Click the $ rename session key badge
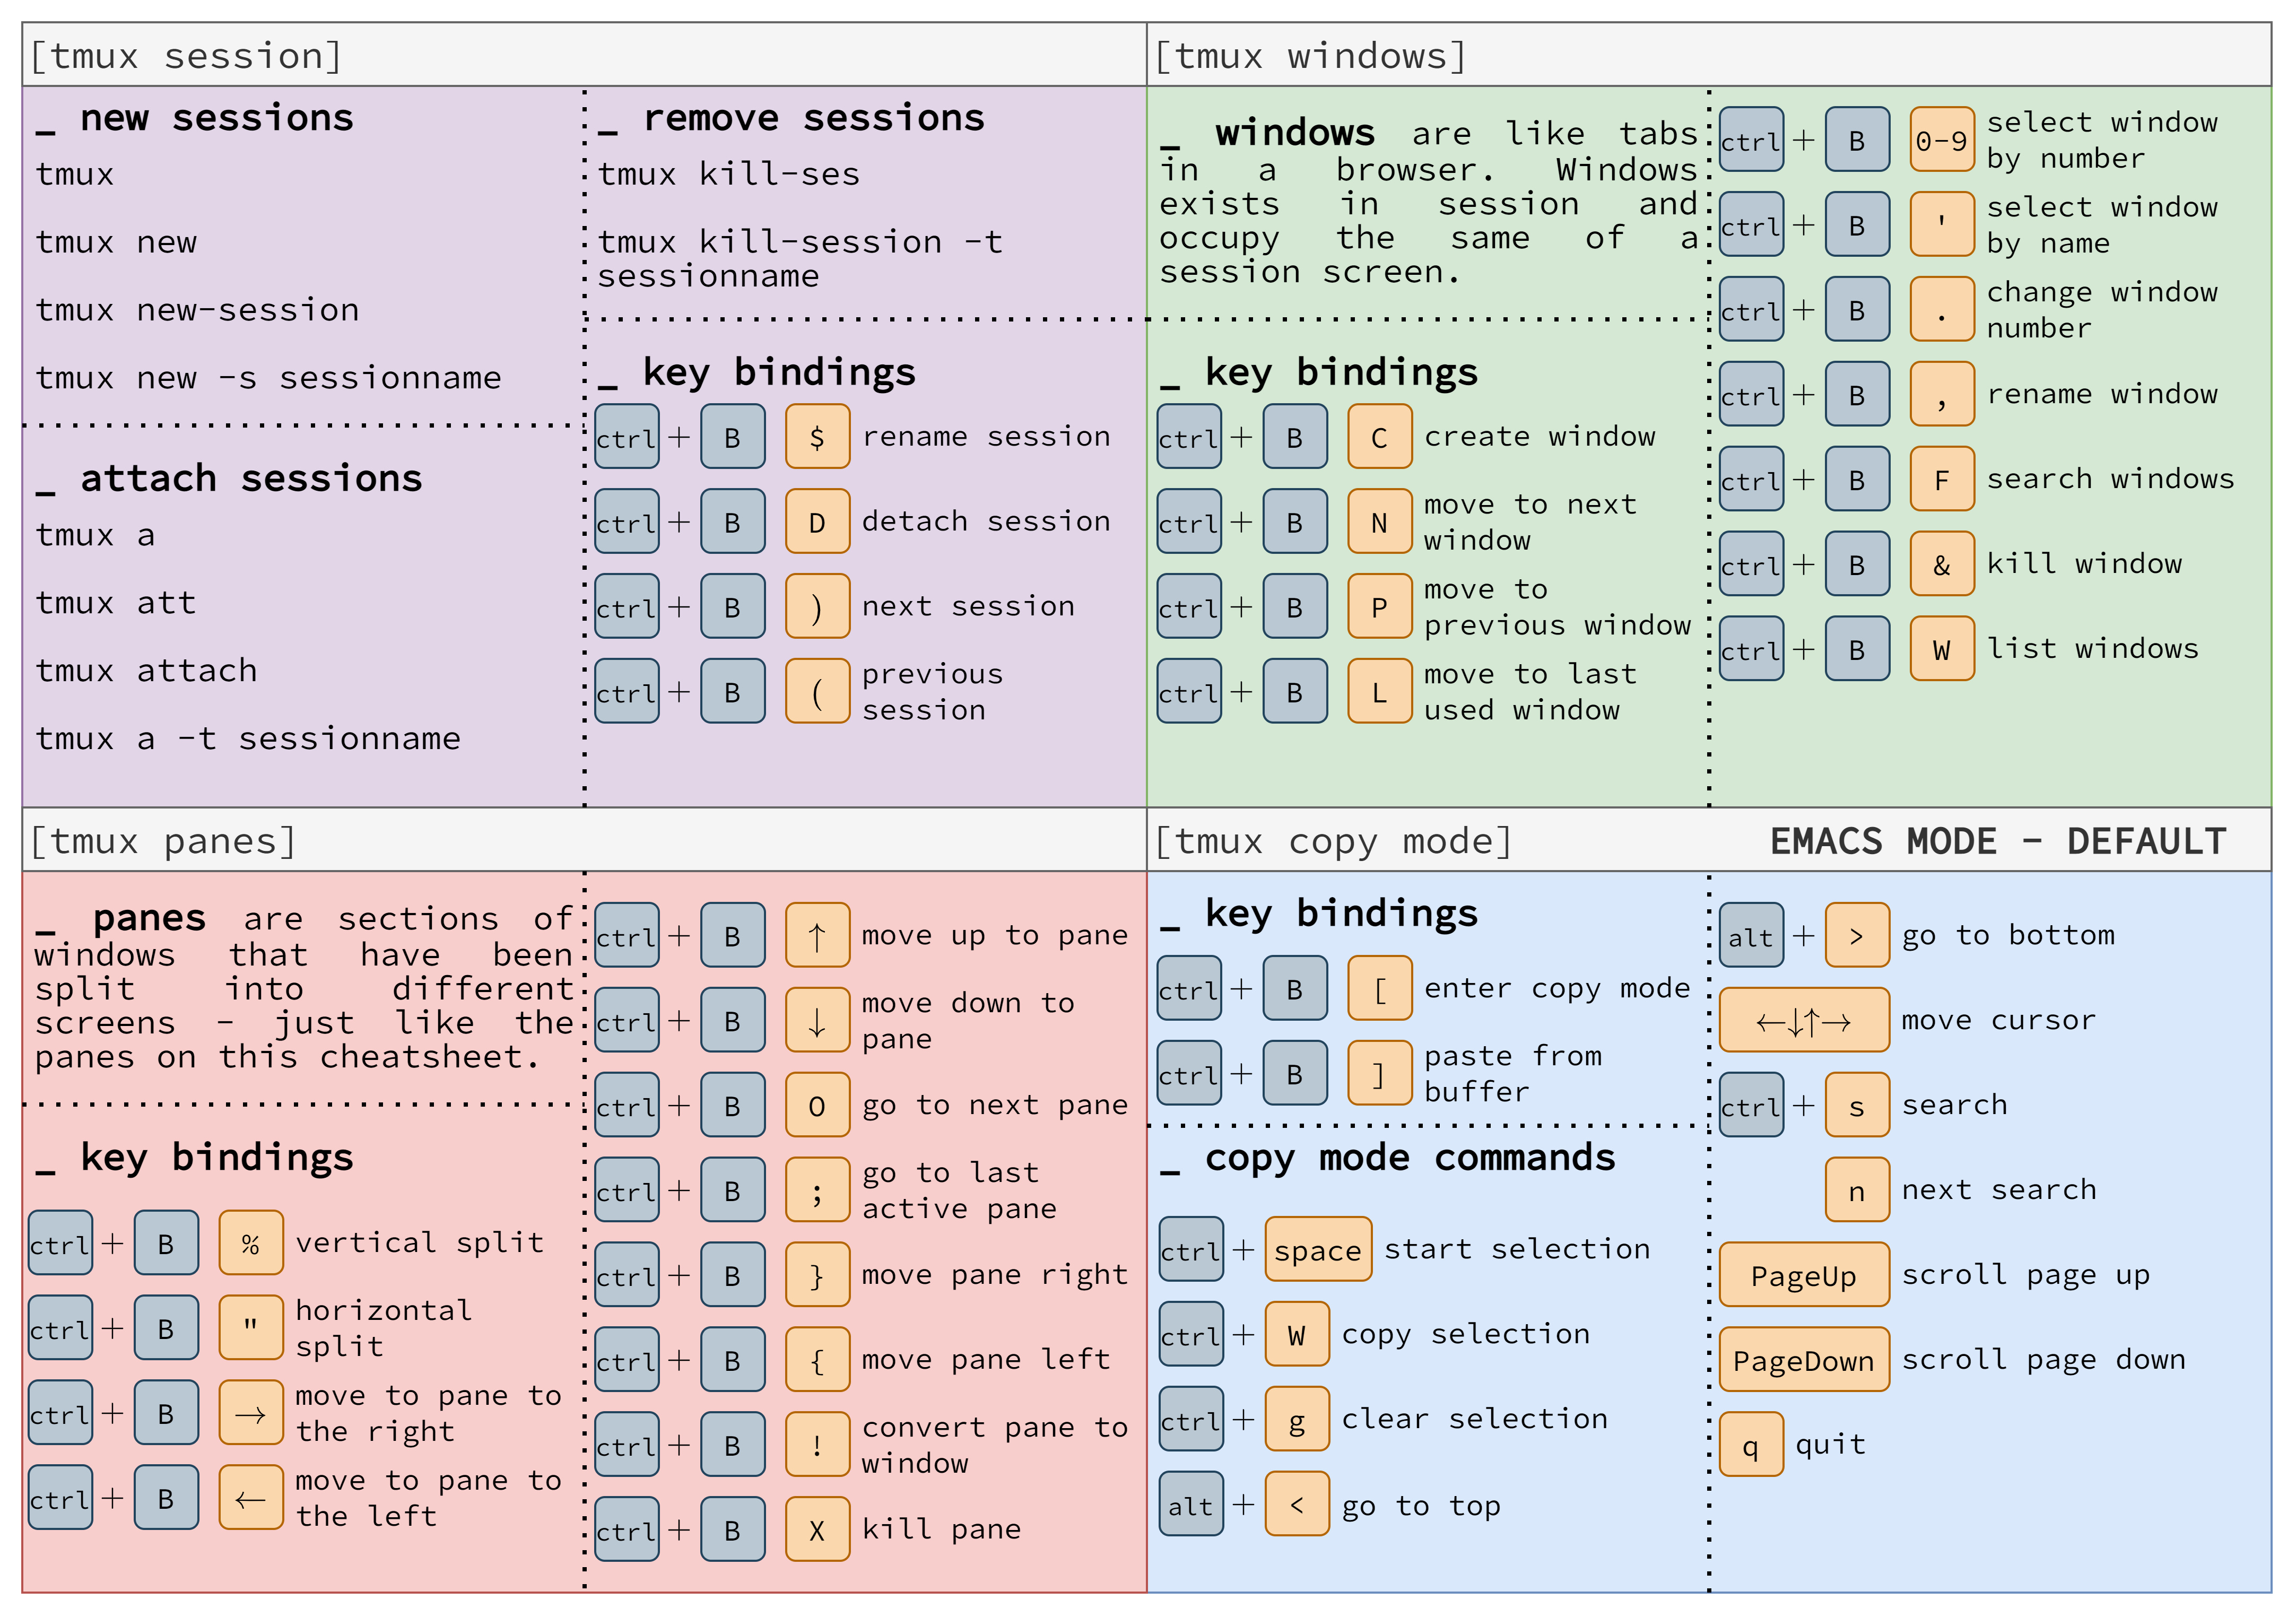 click(818, 437)
